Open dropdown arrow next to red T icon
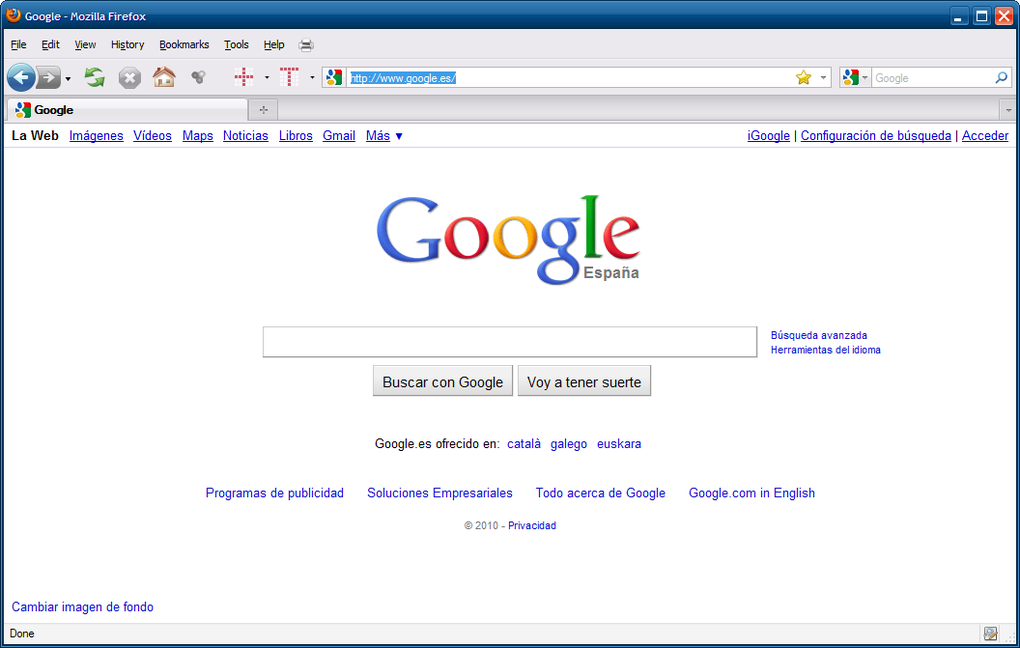The width and height of the screenshot is (1020, 648). tap(312, 77)
